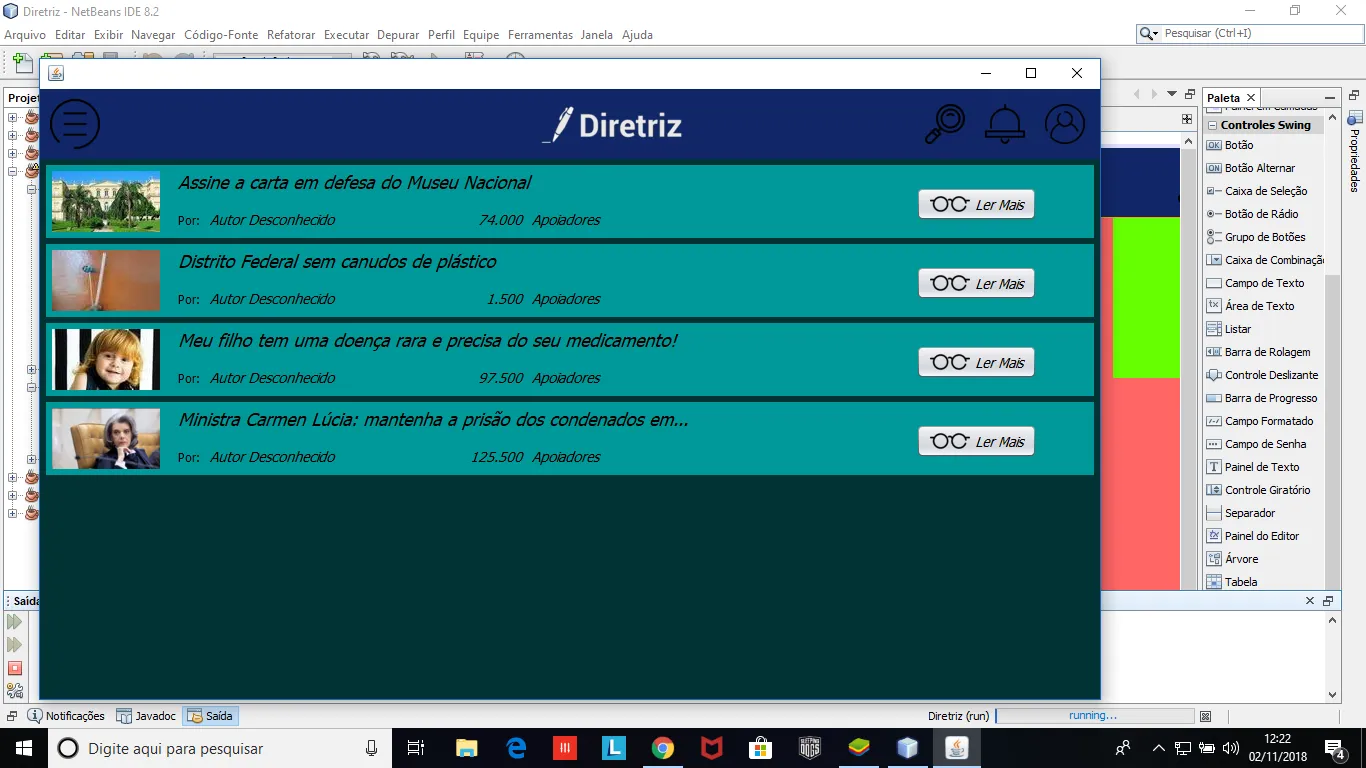Expand the second project node in Projetos tree
This screenshot has height=768, width=1366.
[12, 136]
